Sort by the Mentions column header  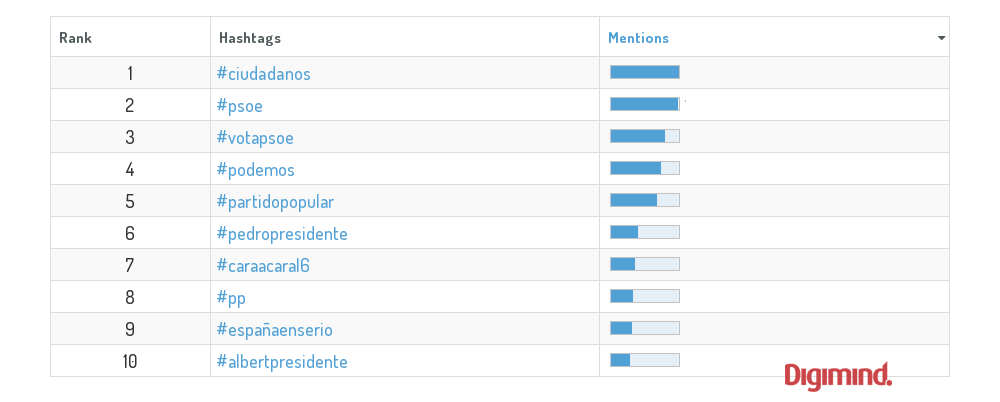click(x=638, y=38)
